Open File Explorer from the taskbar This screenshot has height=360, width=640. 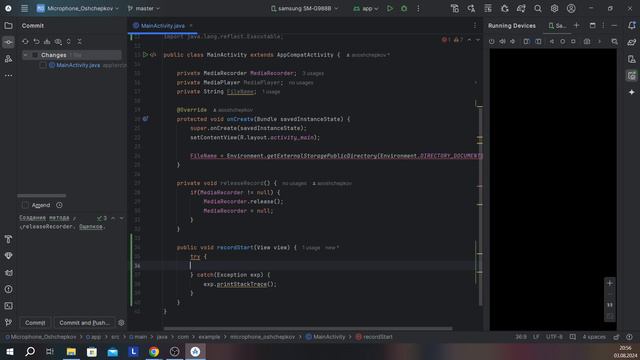(x=71, y=351)
